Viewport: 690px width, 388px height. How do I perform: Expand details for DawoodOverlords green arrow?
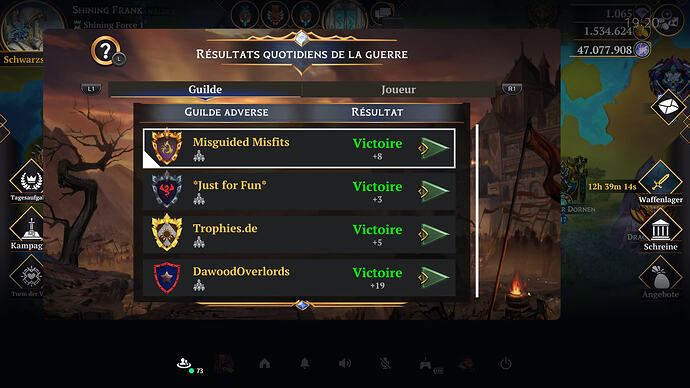(434, 278)
